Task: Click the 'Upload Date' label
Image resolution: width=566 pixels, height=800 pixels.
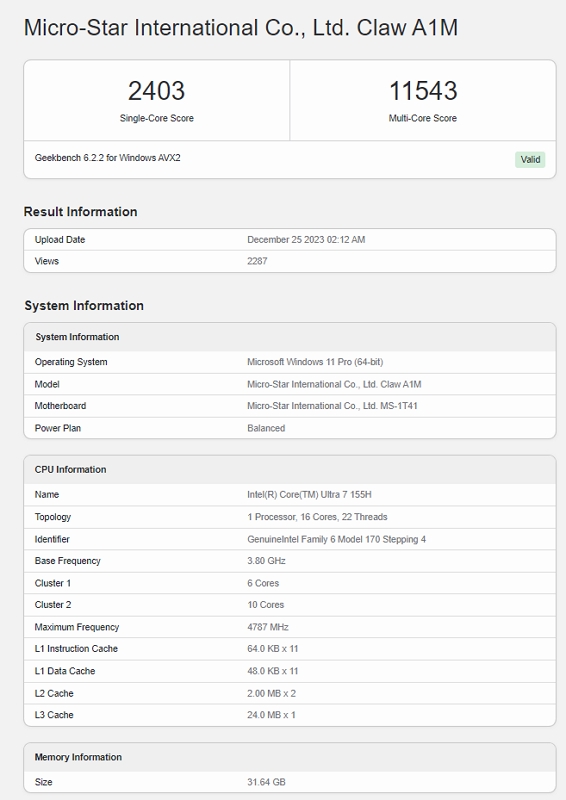Action: (x=60, y=240)
